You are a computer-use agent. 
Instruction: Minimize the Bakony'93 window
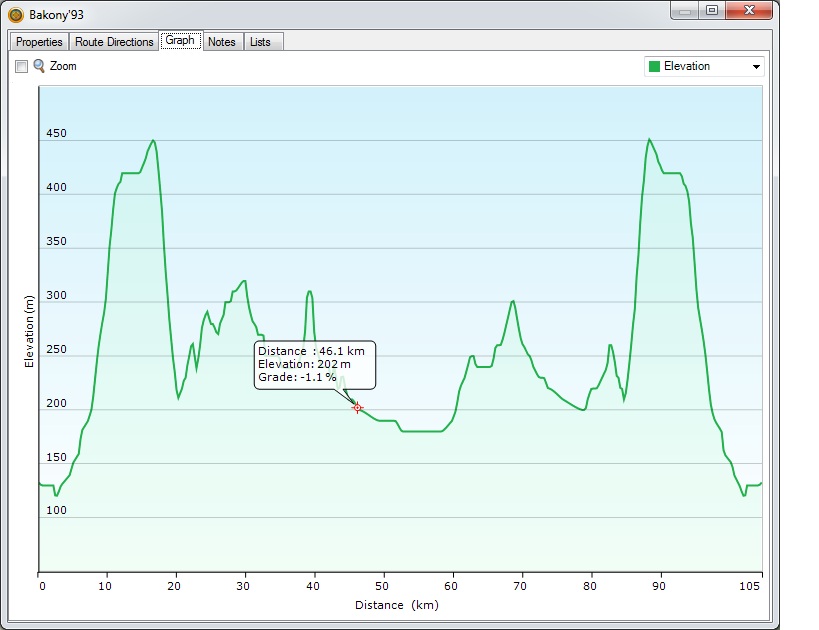685,10
